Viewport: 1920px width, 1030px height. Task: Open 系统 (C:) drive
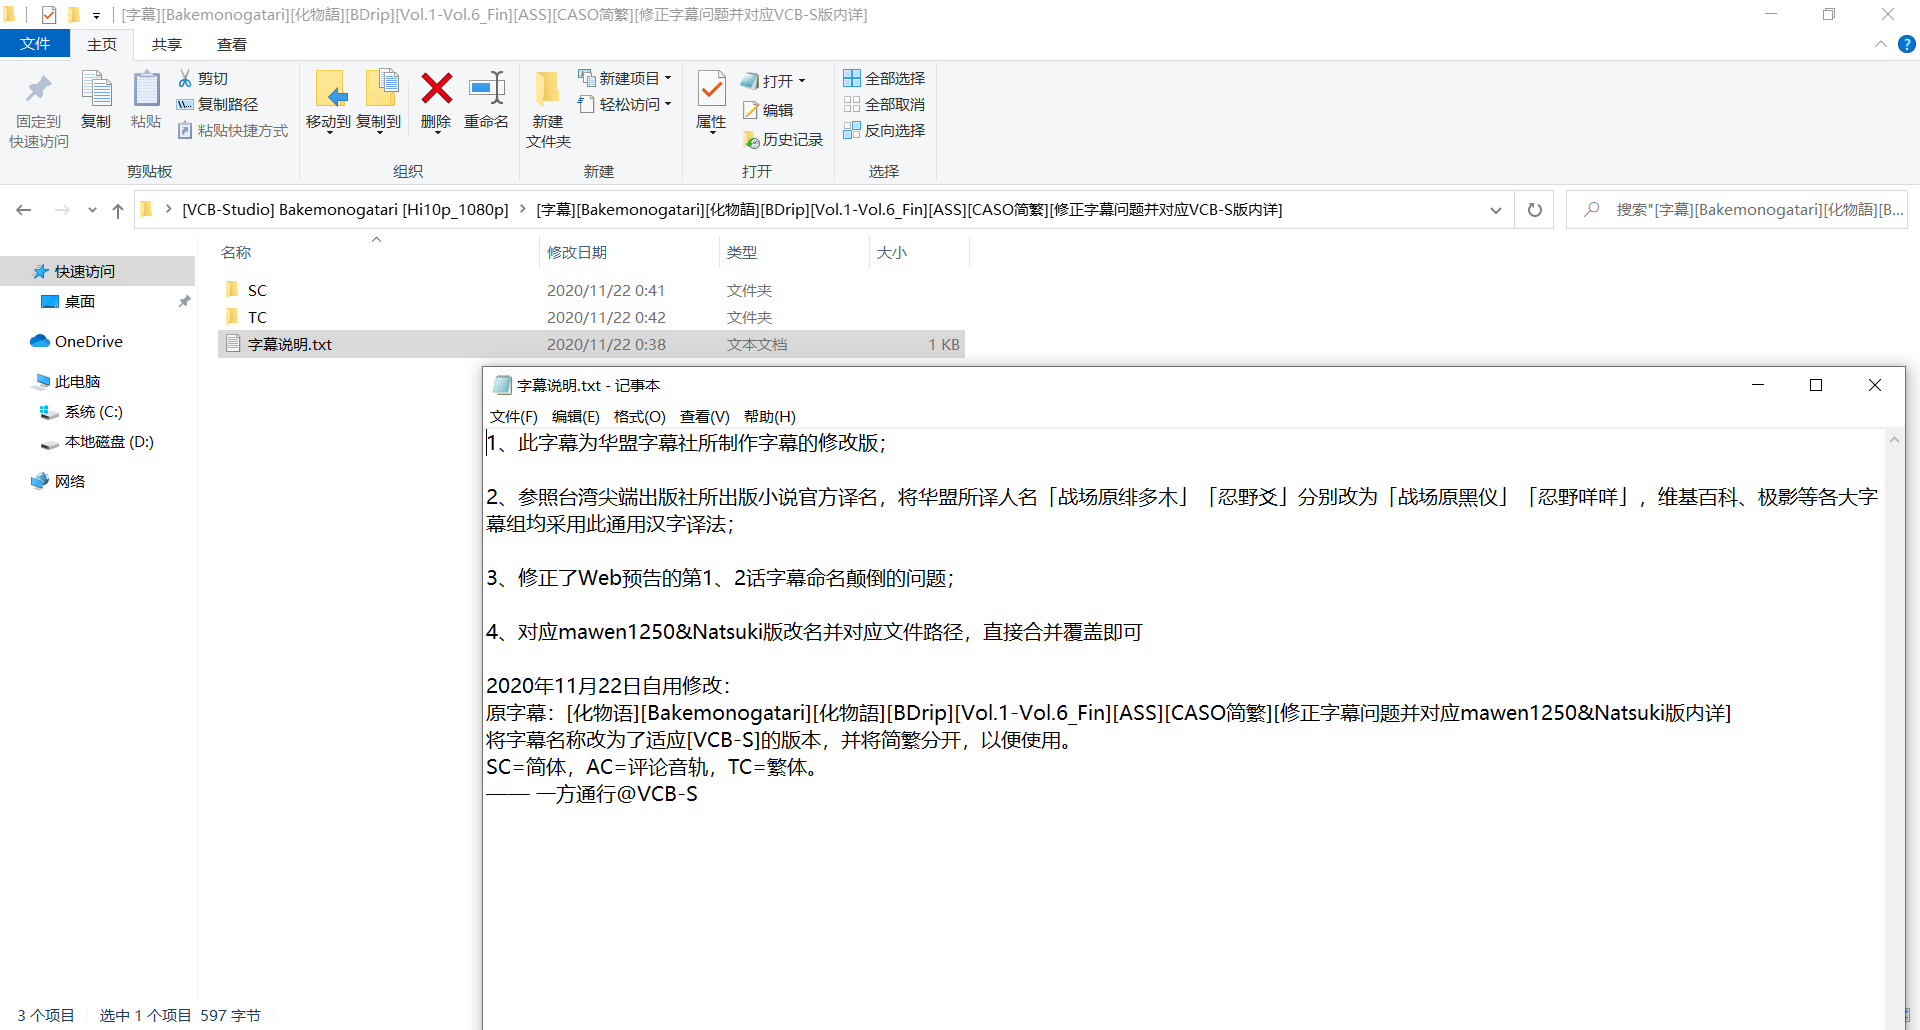(81, 411)
